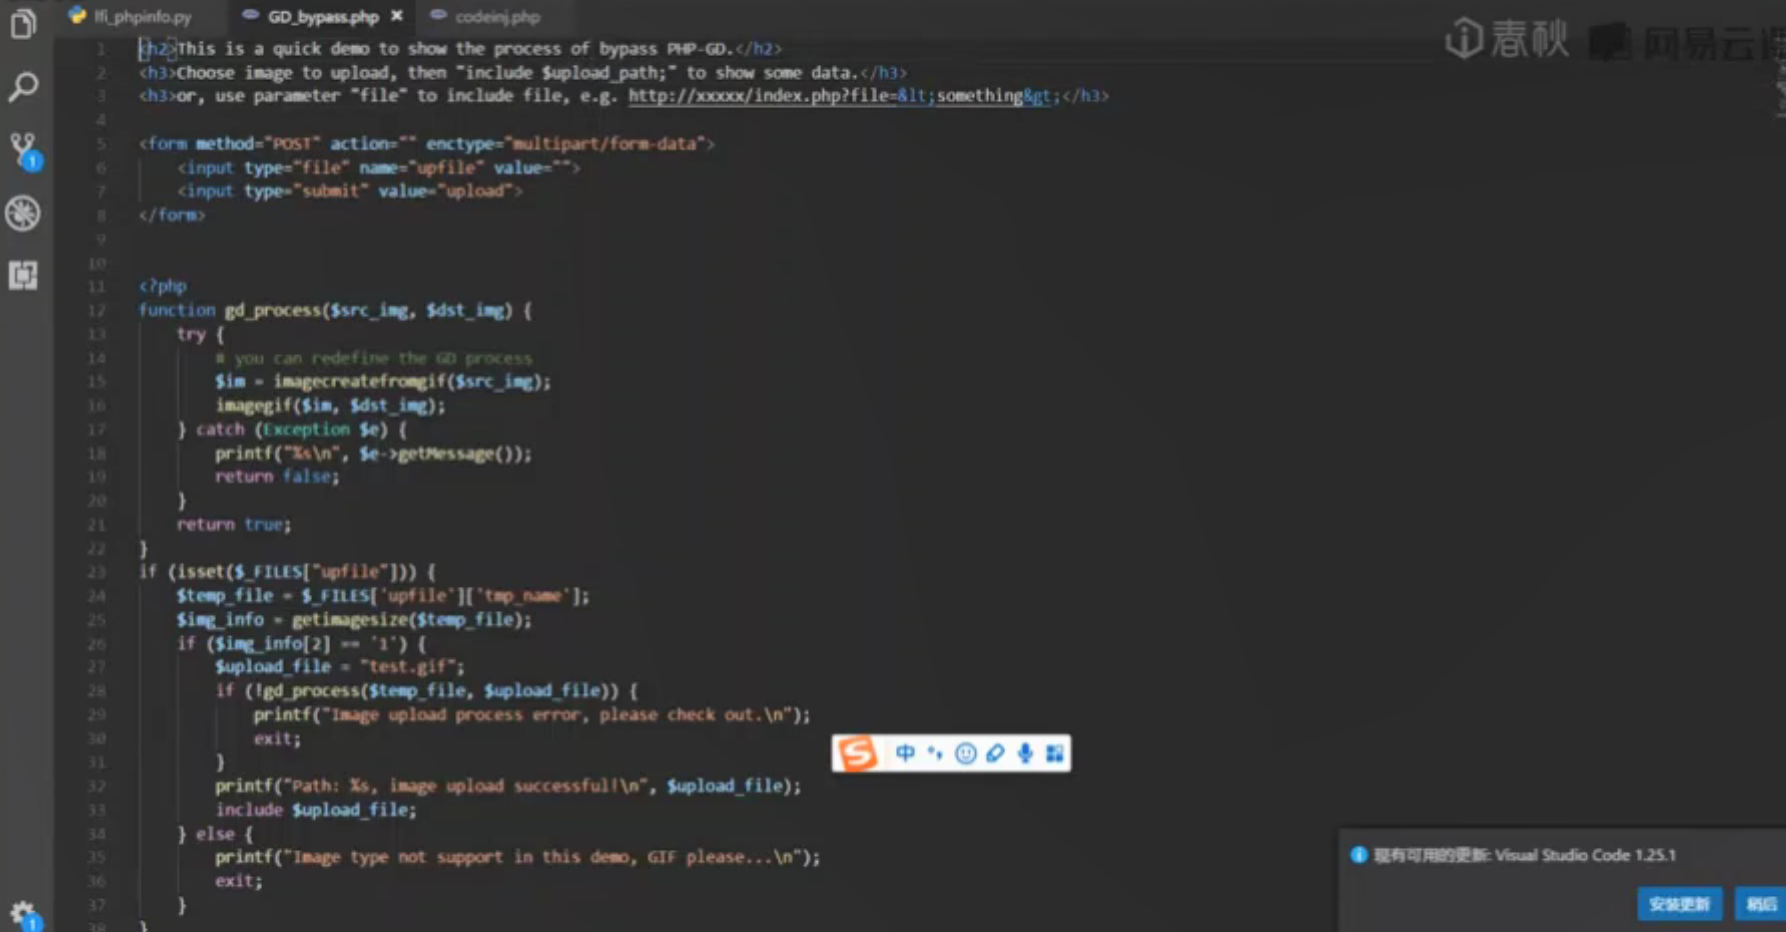Click the $upload_file = "test.gif" line
Viewport: 1786px width, 932px height.
pyautogui.click(x=340, y=667)
